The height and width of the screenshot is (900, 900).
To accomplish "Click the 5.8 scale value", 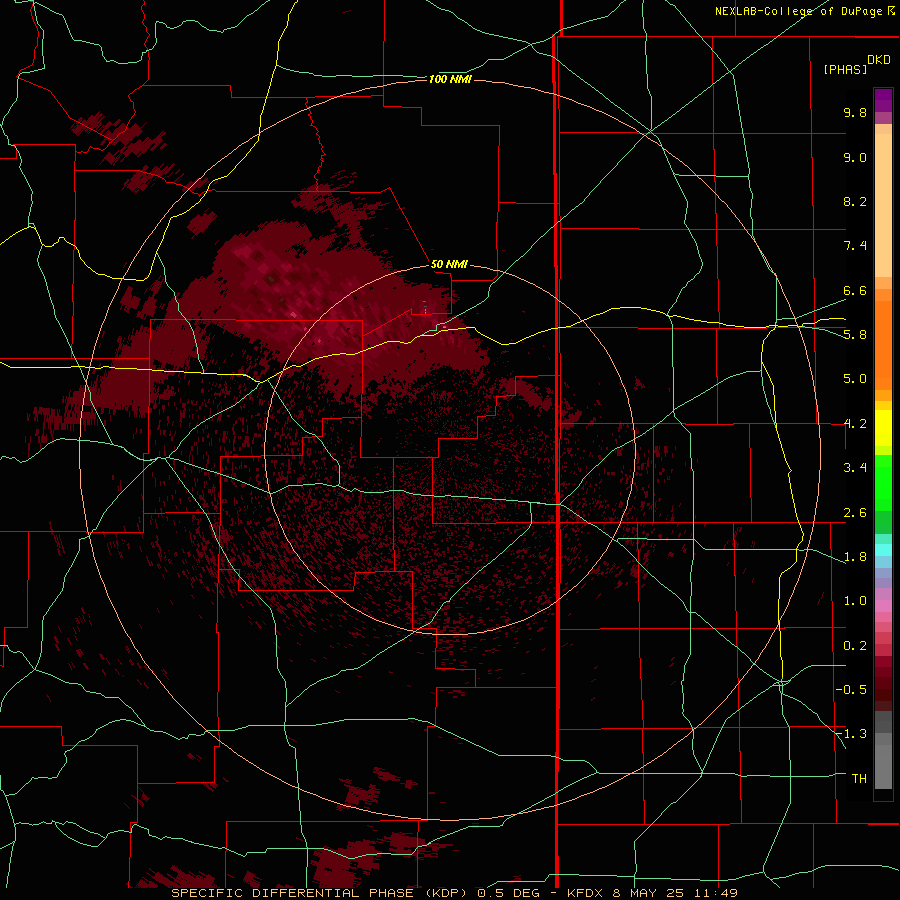I will click(x=855, y=335).
